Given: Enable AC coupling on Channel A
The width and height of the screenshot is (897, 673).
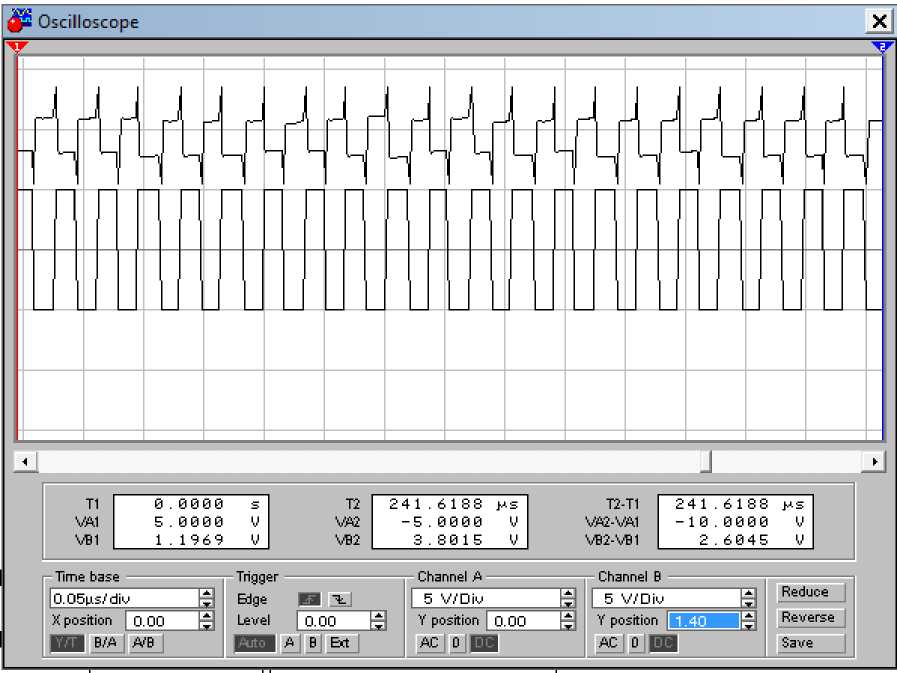Looking at the screenshot, I should (430, 643).
